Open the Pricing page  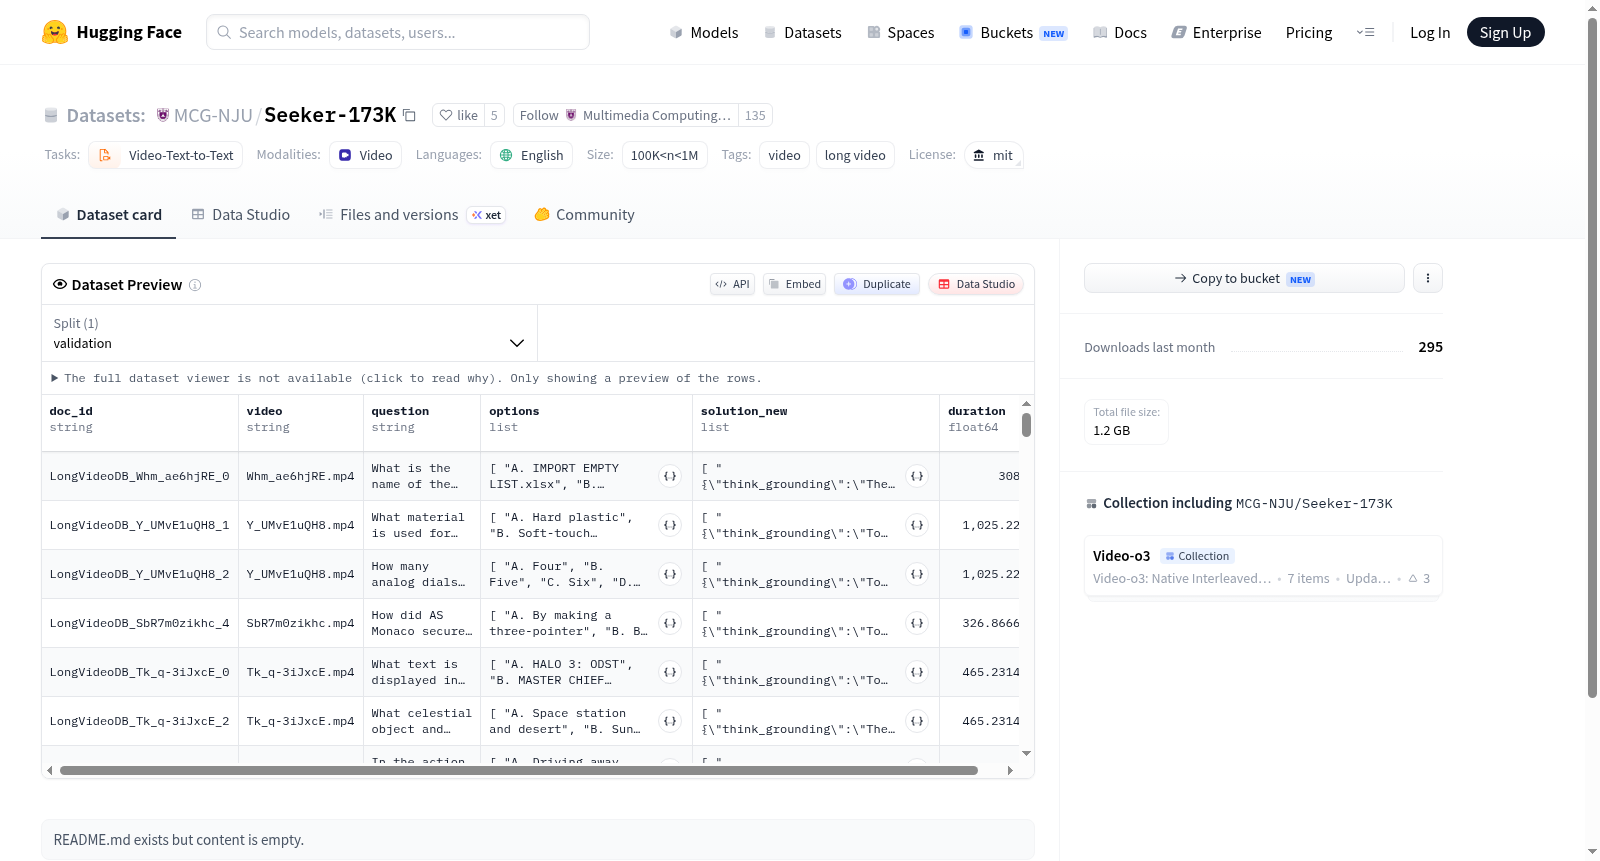pos(1309,32)
